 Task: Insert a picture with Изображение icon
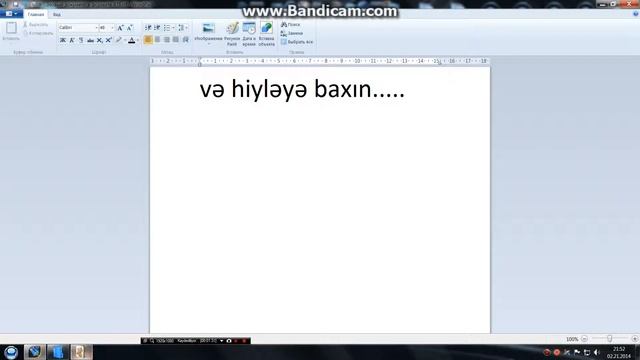(209, 28)
